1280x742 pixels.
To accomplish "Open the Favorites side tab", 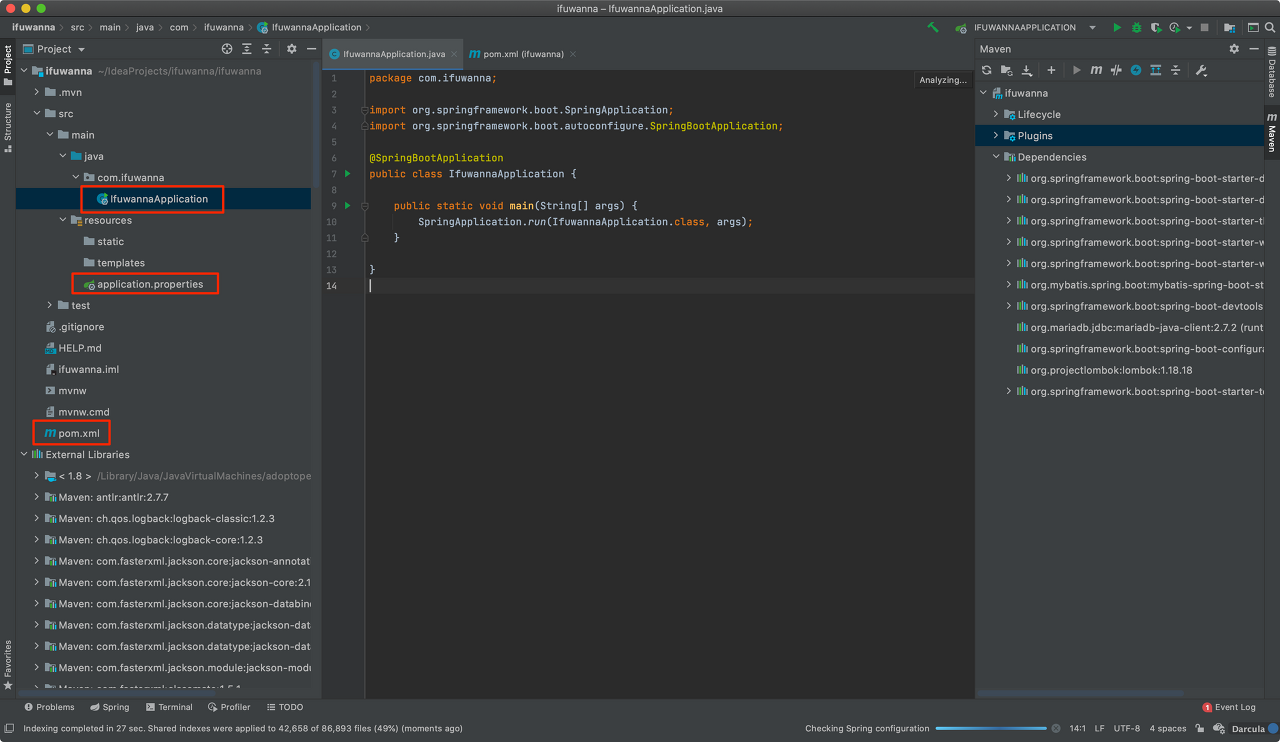I will [x=8, y=665].
